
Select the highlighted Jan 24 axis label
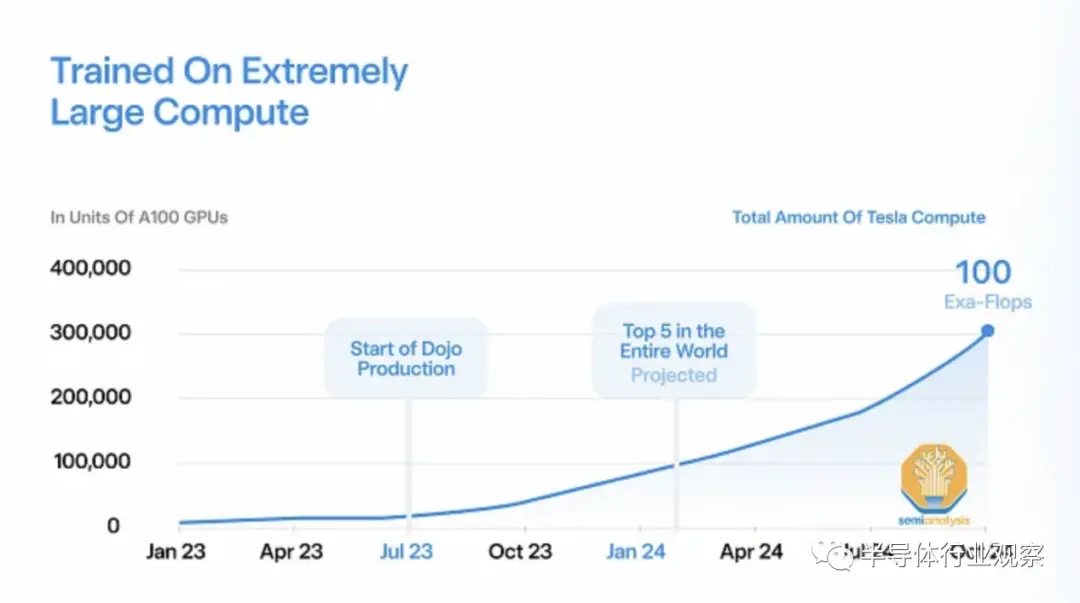click(x=636, y=552)
